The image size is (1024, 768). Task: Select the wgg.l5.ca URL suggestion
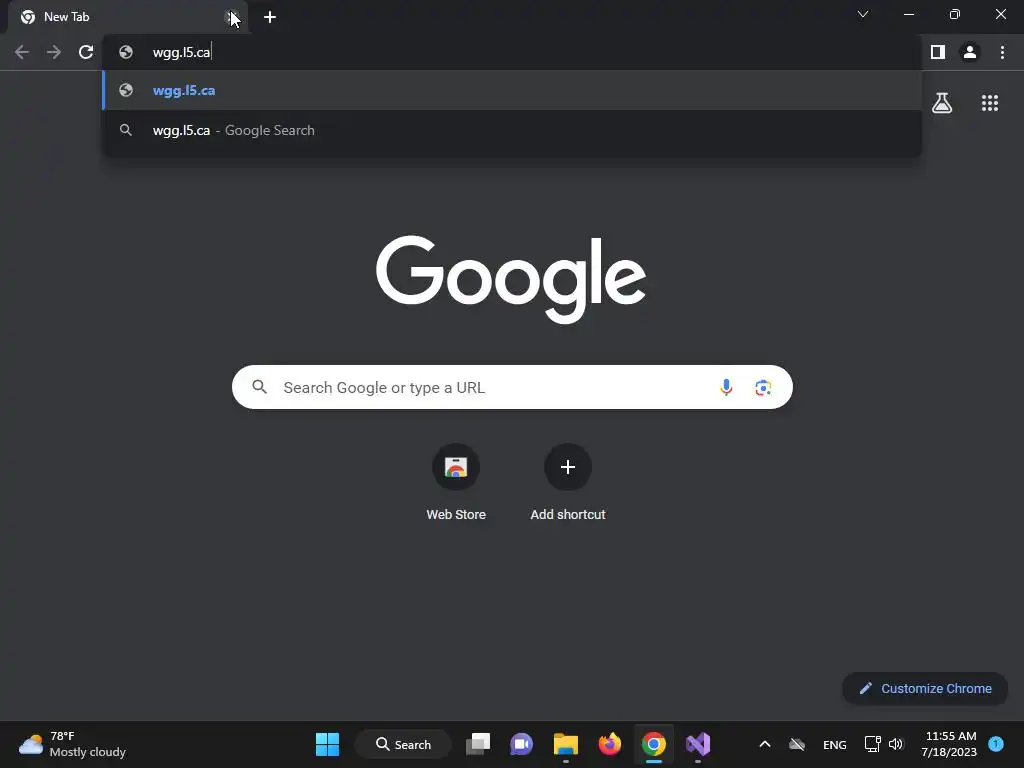click(512, 90)
